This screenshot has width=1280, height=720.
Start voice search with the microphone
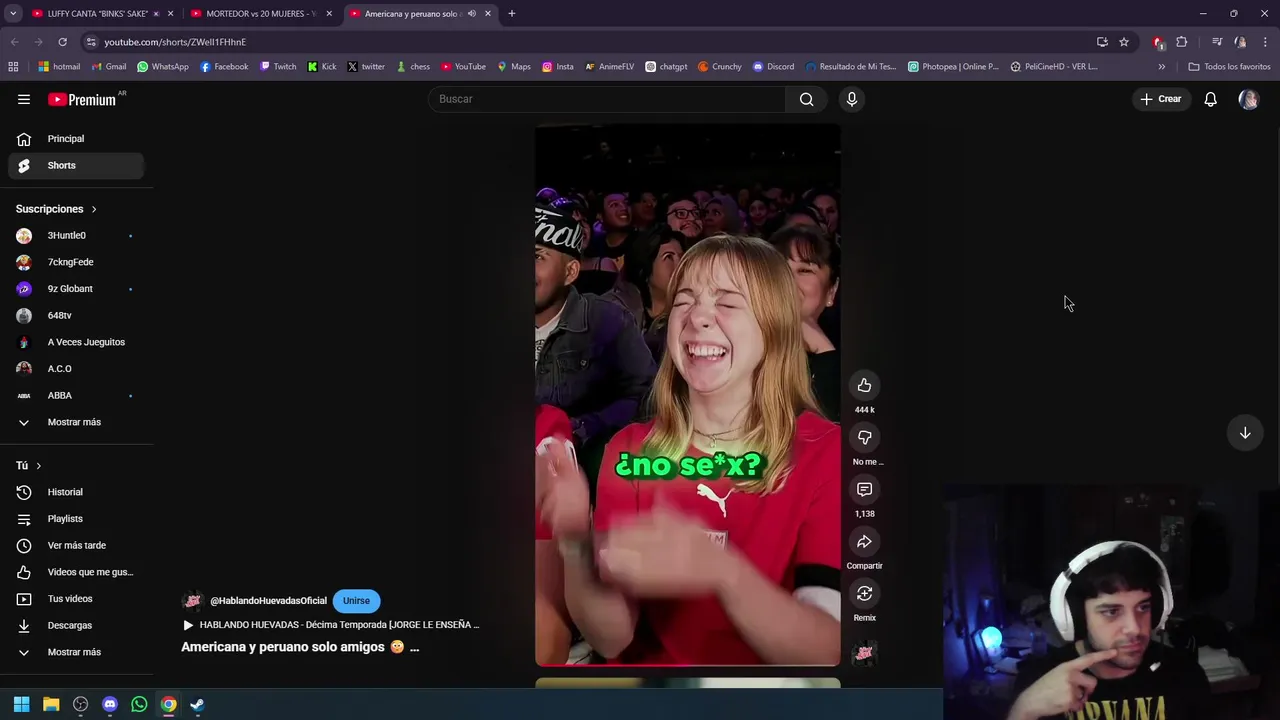(x=852, y=99)
